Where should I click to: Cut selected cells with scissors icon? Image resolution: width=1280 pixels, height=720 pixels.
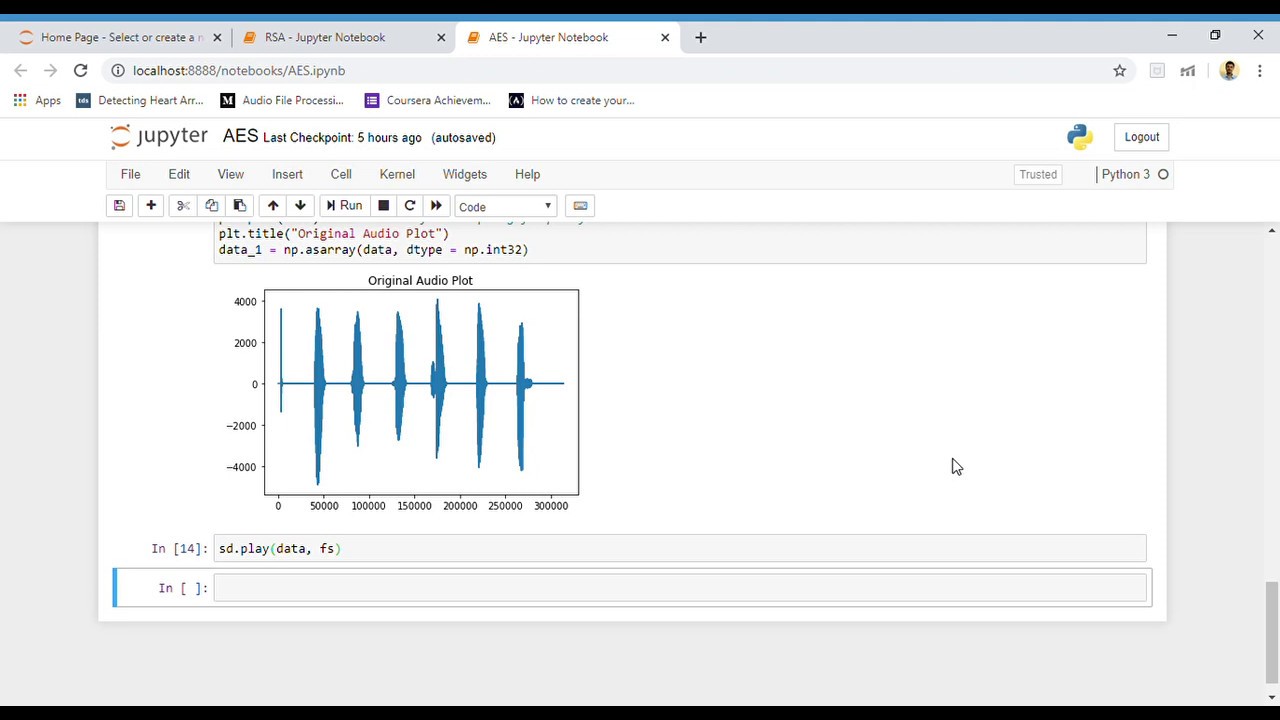183,206
